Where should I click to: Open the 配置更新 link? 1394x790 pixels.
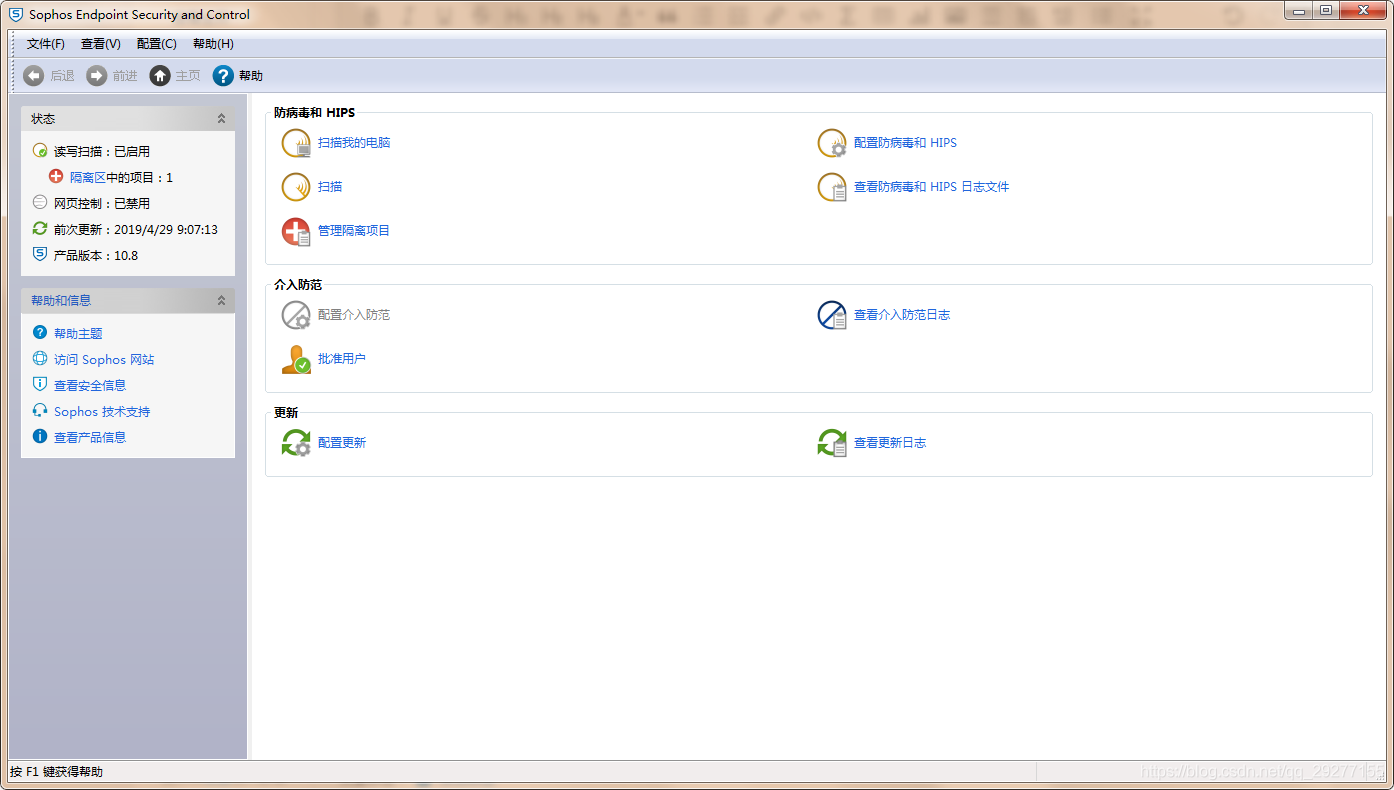click(342, 443)
